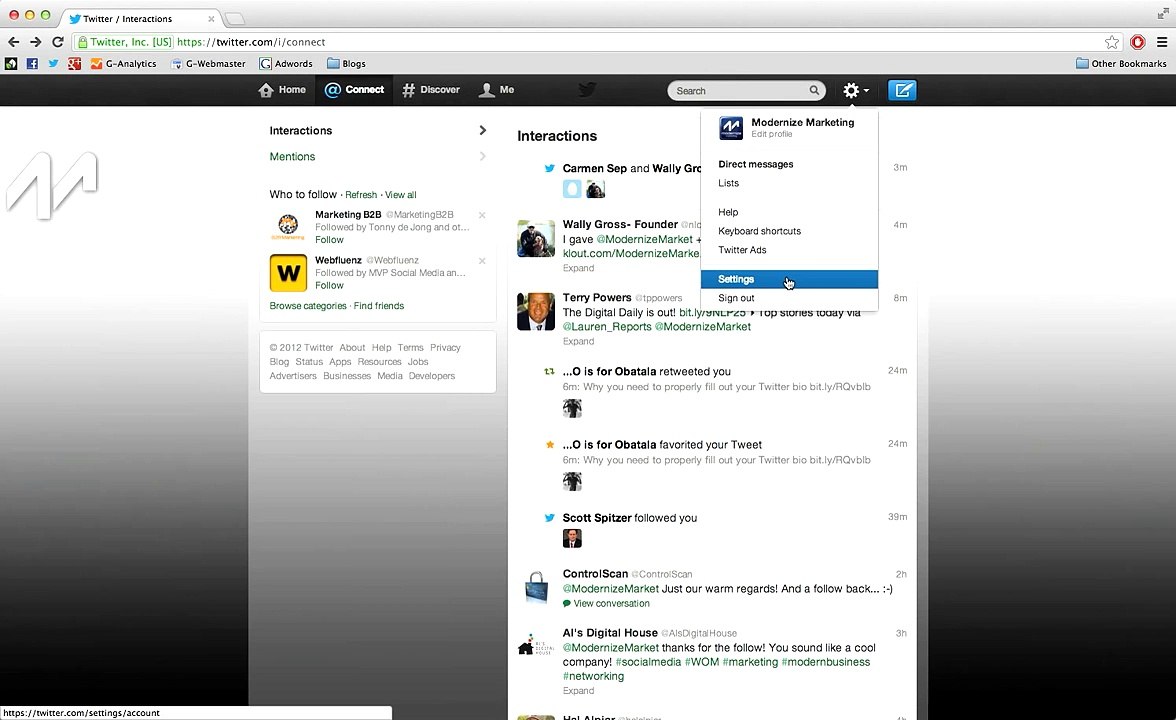Open the G-Webmaster bookmark
The image size is (1176, 720).
coord(208,64)
